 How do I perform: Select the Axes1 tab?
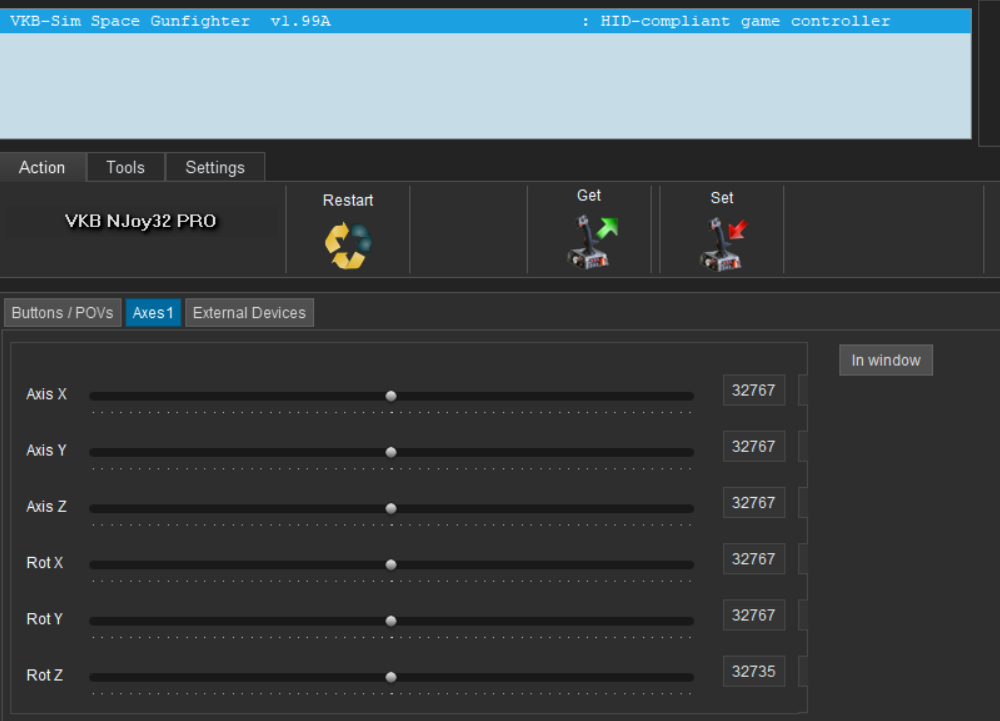(x=153, y=313)
